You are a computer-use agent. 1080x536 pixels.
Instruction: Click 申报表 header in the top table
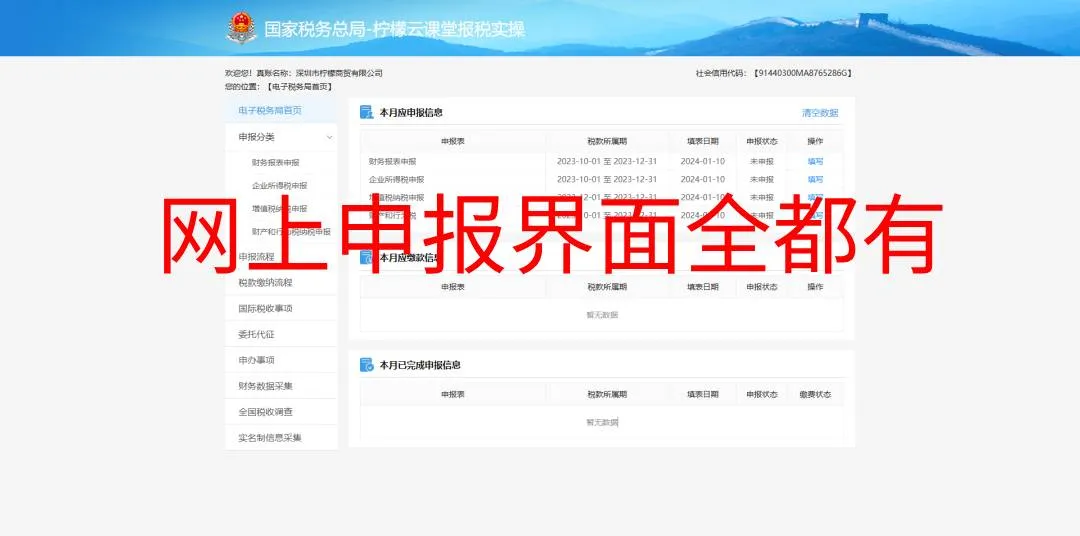(x=453, y=141)
